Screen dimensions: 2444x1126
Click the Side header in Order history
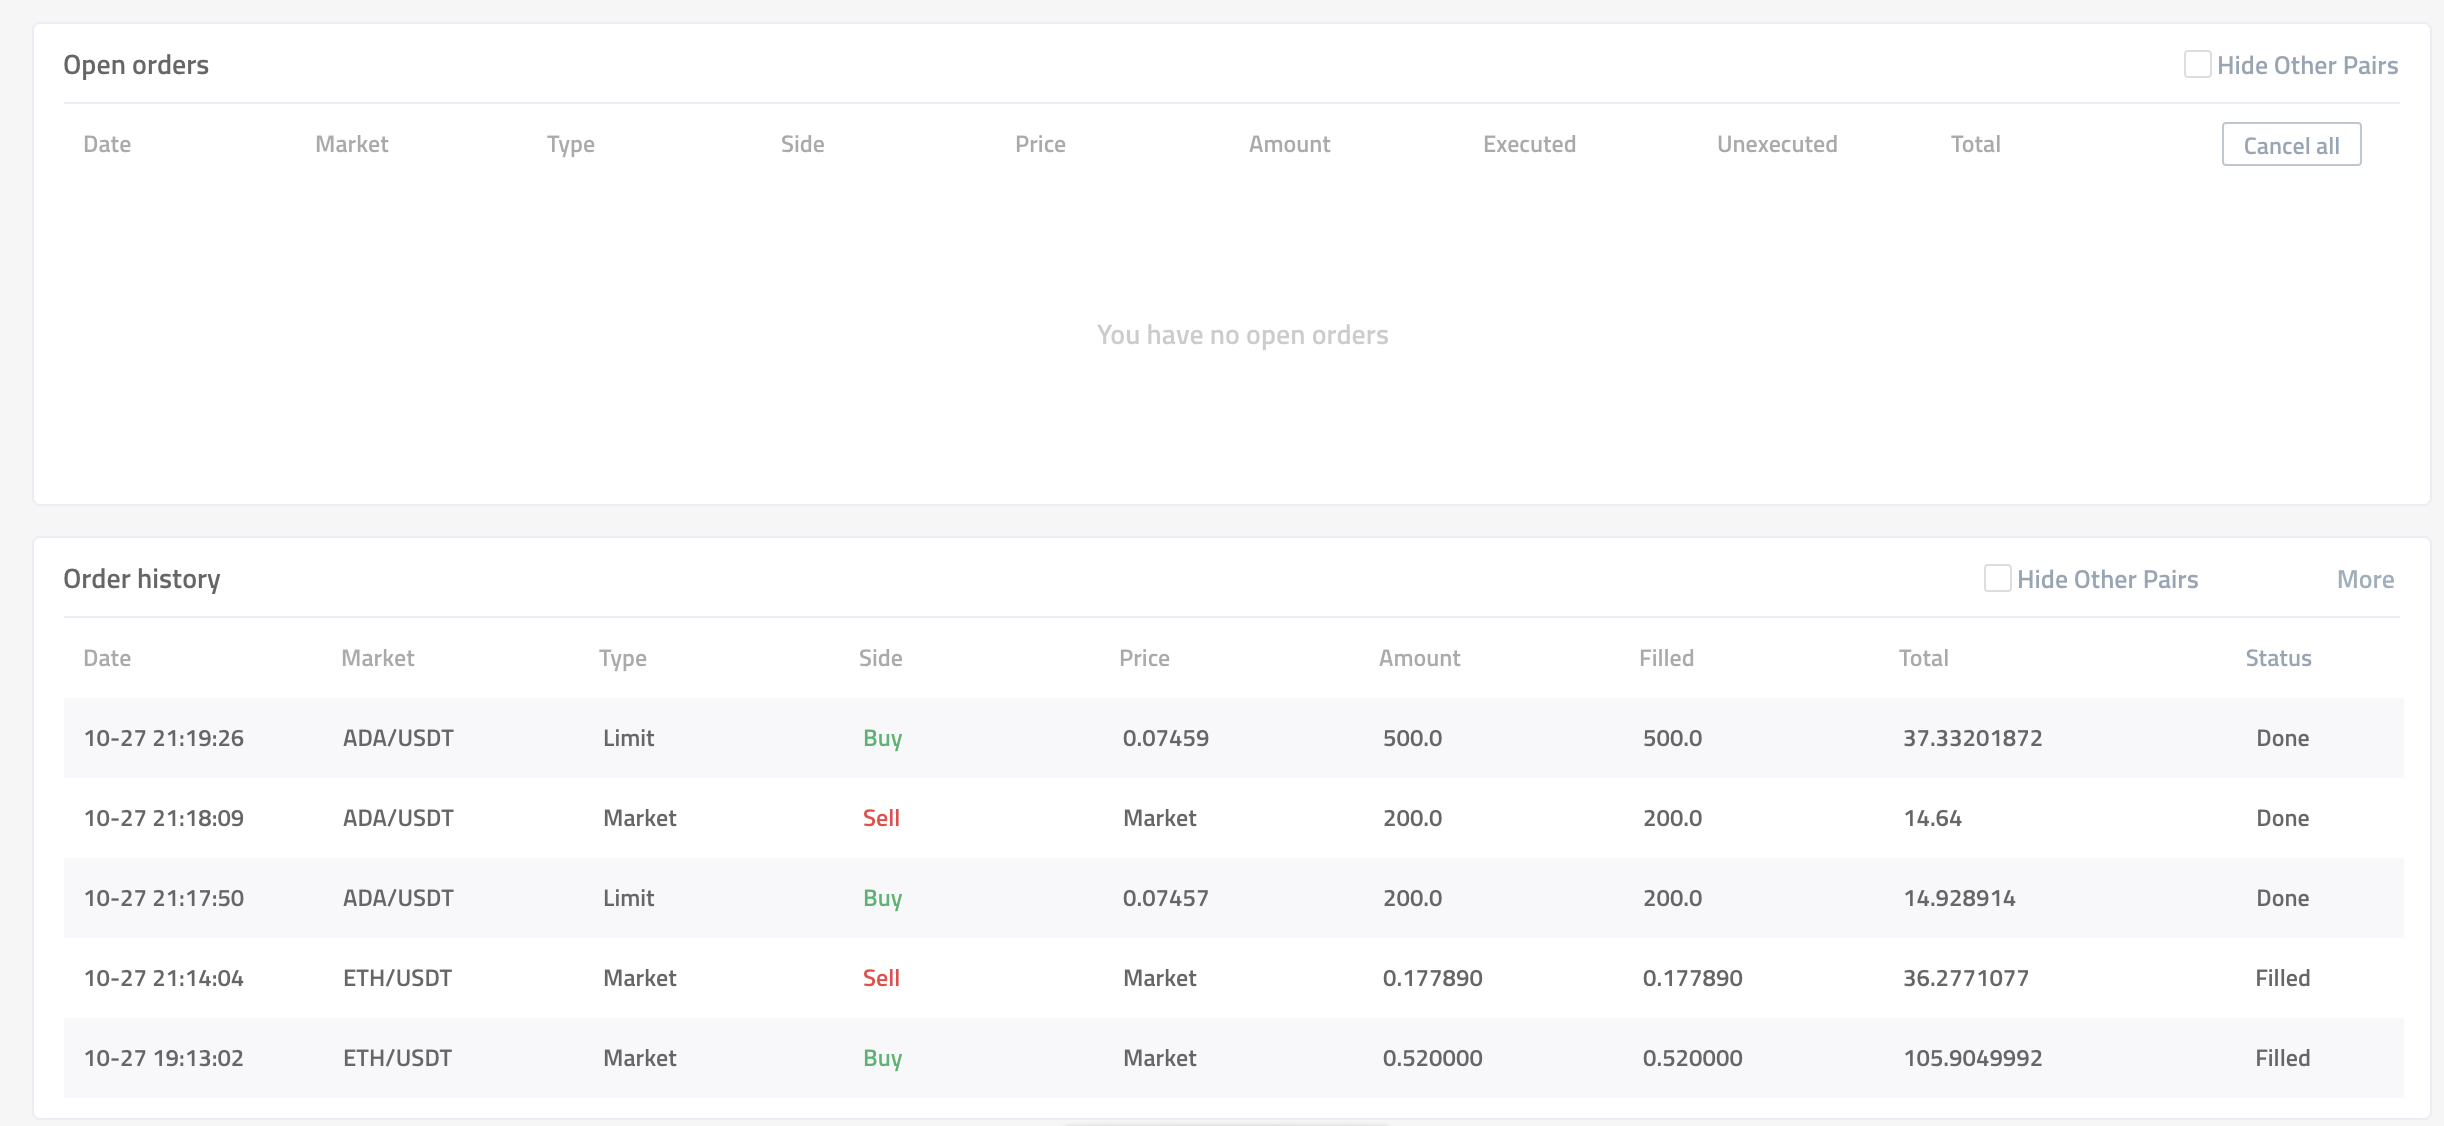tap(880, 658)
